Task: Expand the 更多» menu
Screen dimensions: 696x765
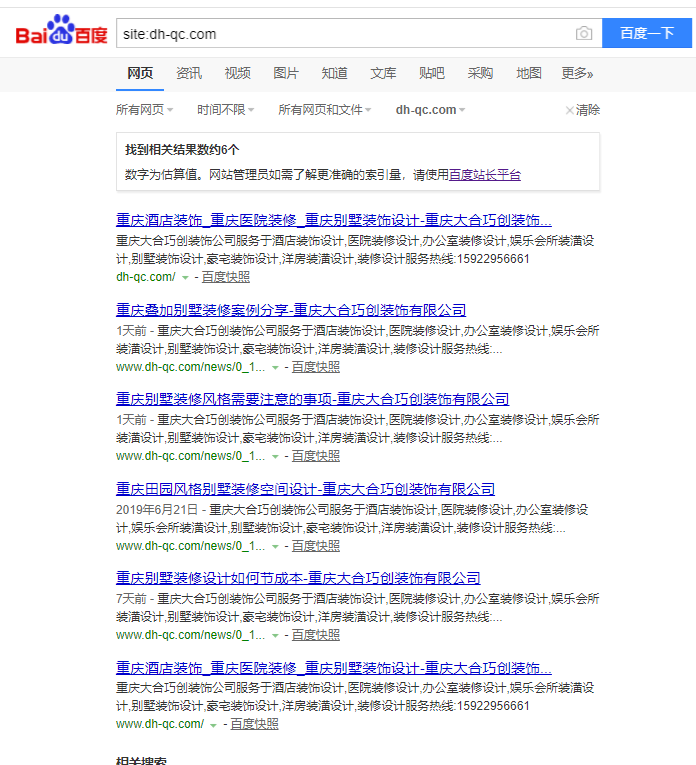Action: [577, 73]
